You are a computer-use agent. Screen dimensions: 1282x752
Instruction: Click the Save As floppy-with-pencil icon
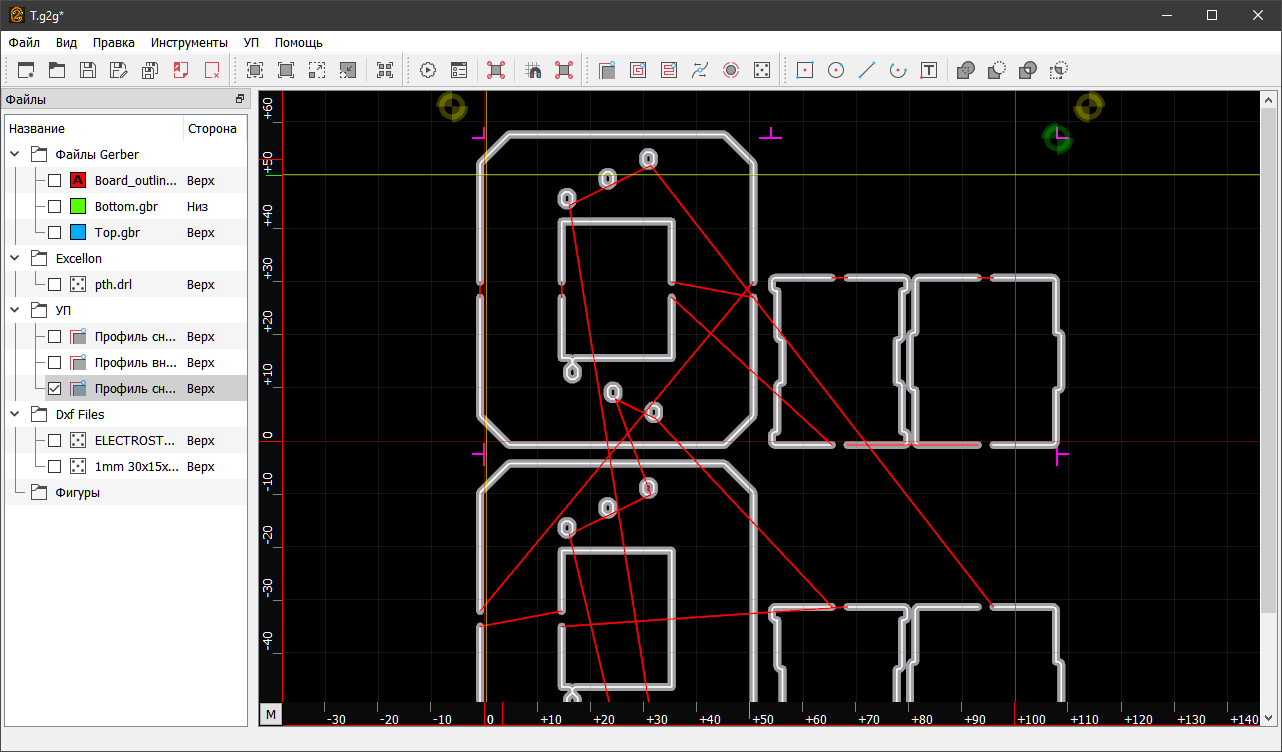click(119, 70)
